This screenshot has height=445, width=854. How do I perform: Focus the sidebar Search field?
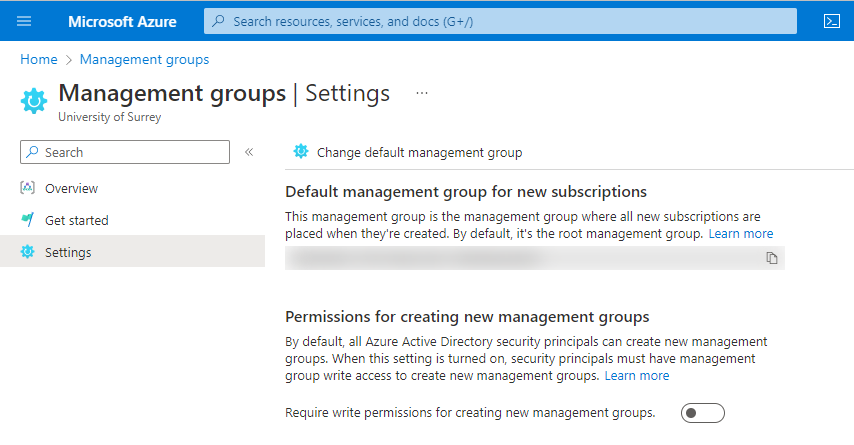pyautogui.click(x=125, y=152)
